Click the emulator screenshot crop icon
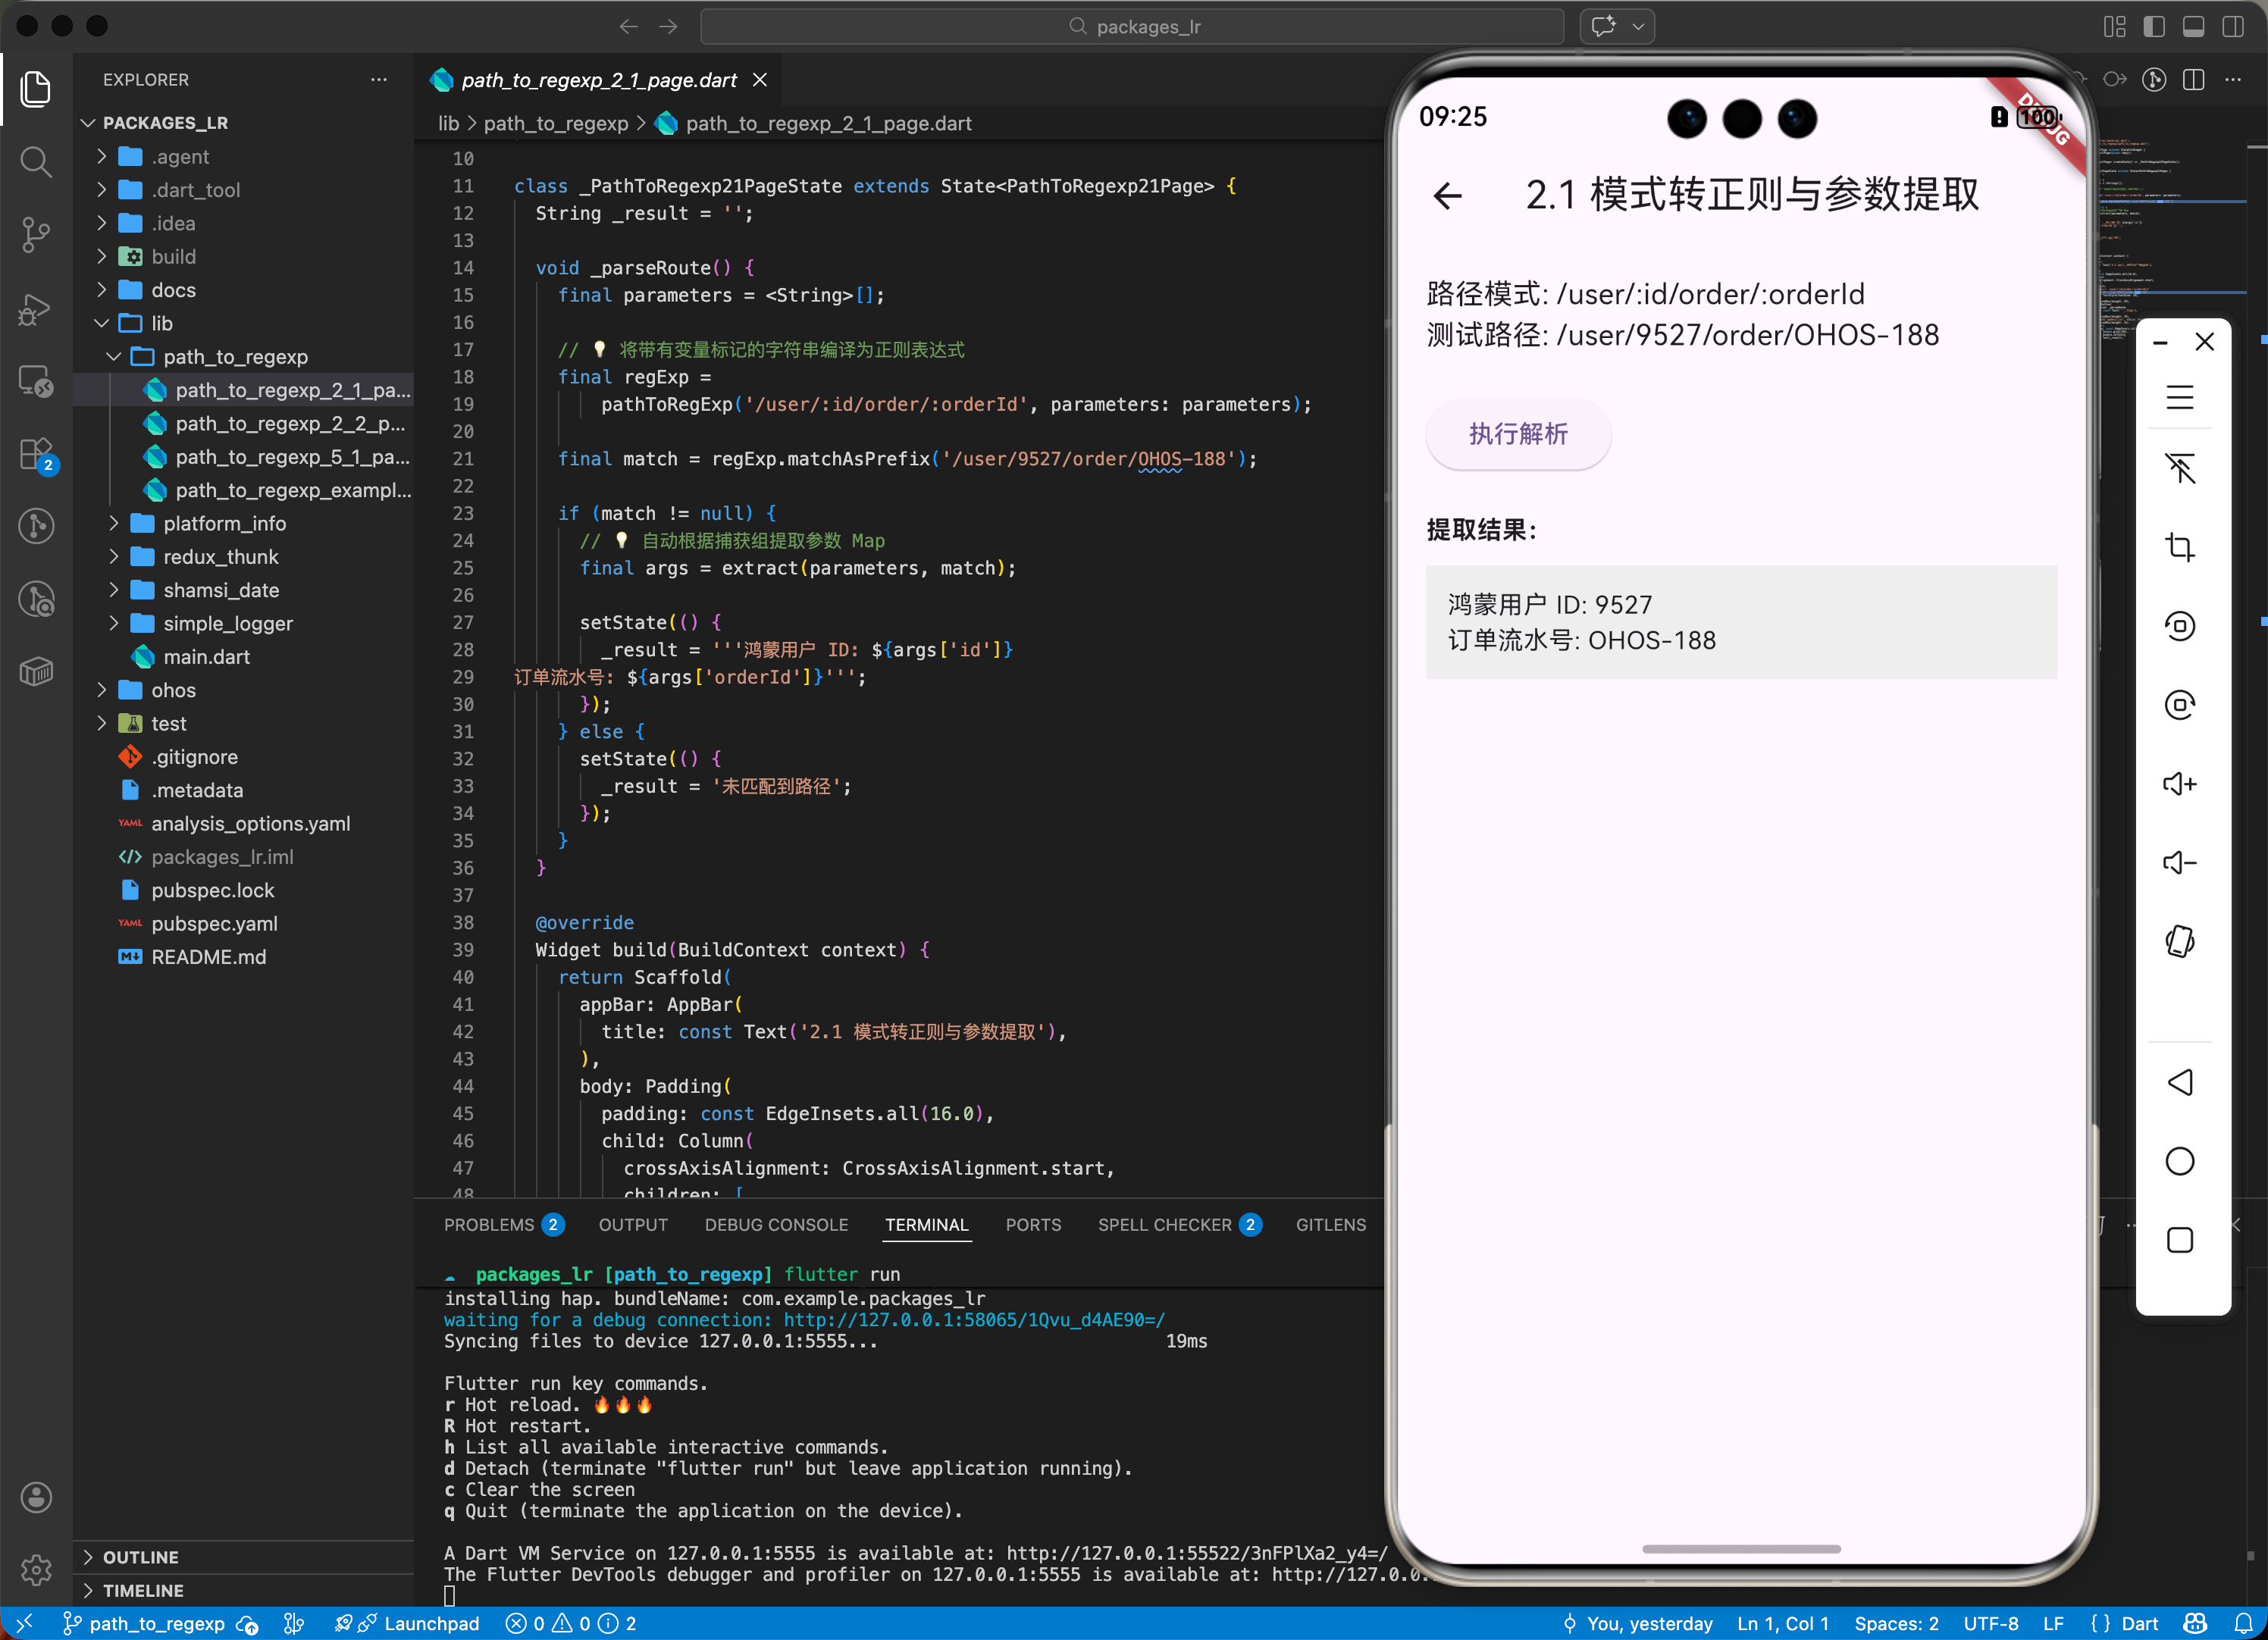Viewport: 2268px width, 1640px height. (x=2179, y=547)
